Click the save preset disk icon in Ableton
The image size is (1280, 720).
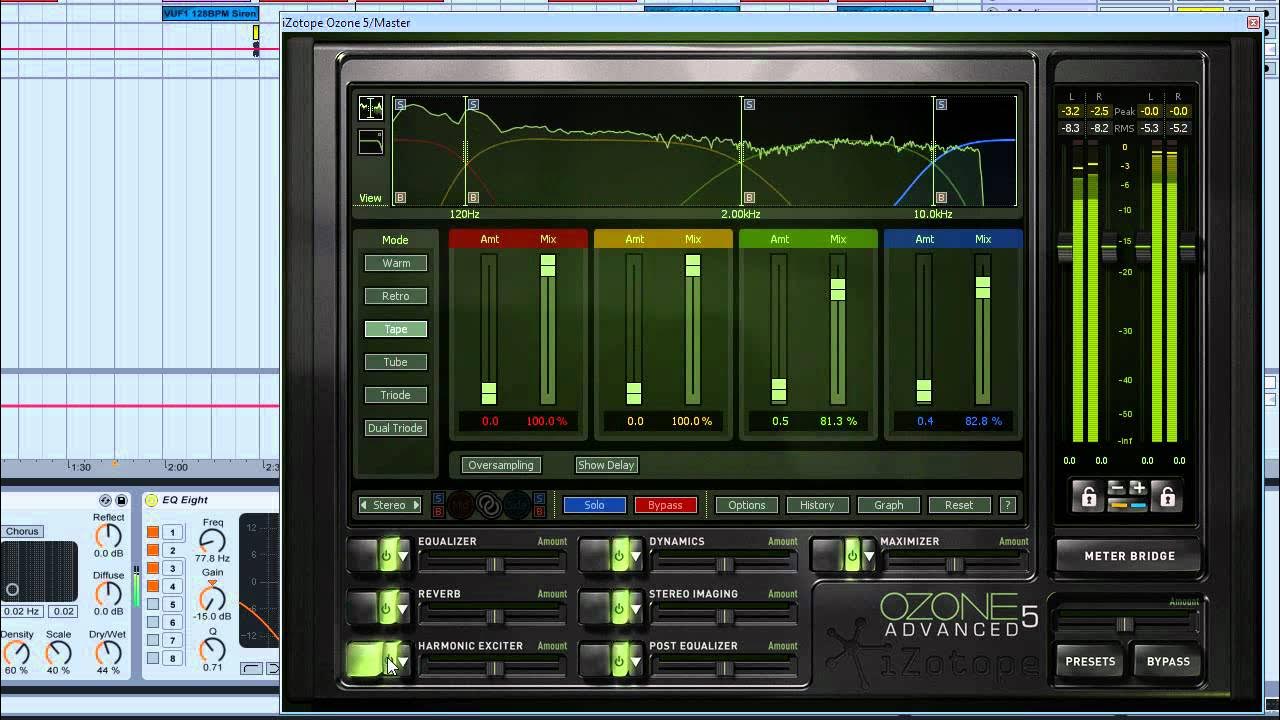click(x=122, y=500)
